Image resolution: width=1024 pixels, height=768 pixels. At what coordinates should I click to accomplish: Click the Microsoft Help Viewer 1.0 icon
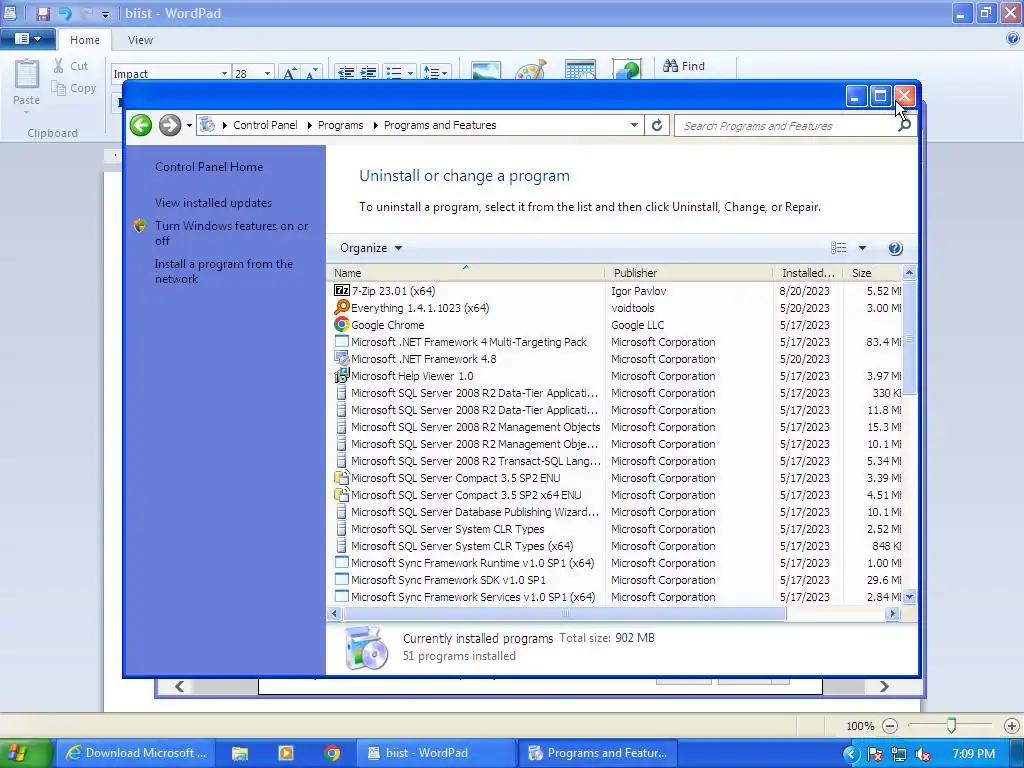[x=342, y=376]
